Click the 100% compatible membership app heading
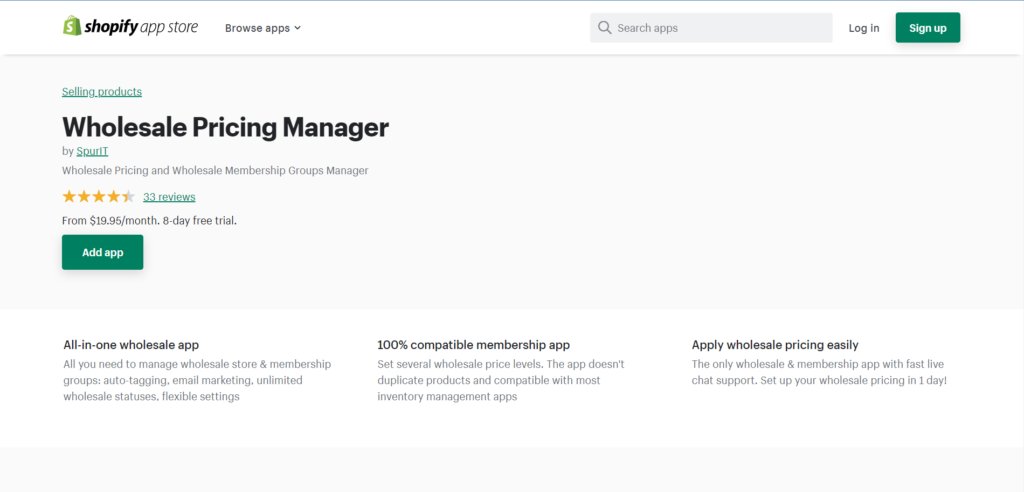This screenshot has width=1024, height=492. click(473, 344)
